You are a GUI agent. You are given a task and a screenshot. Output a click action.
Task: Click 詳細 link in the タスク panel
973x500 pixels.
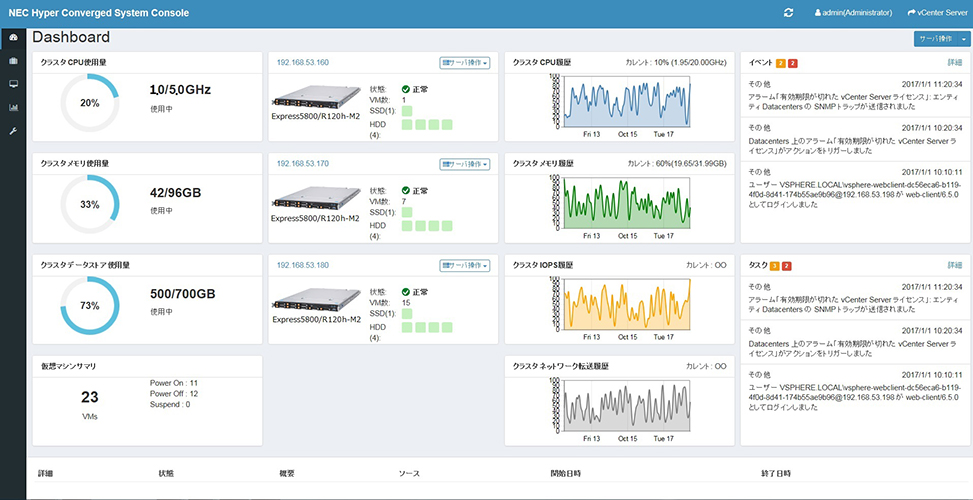click(955, 265)
